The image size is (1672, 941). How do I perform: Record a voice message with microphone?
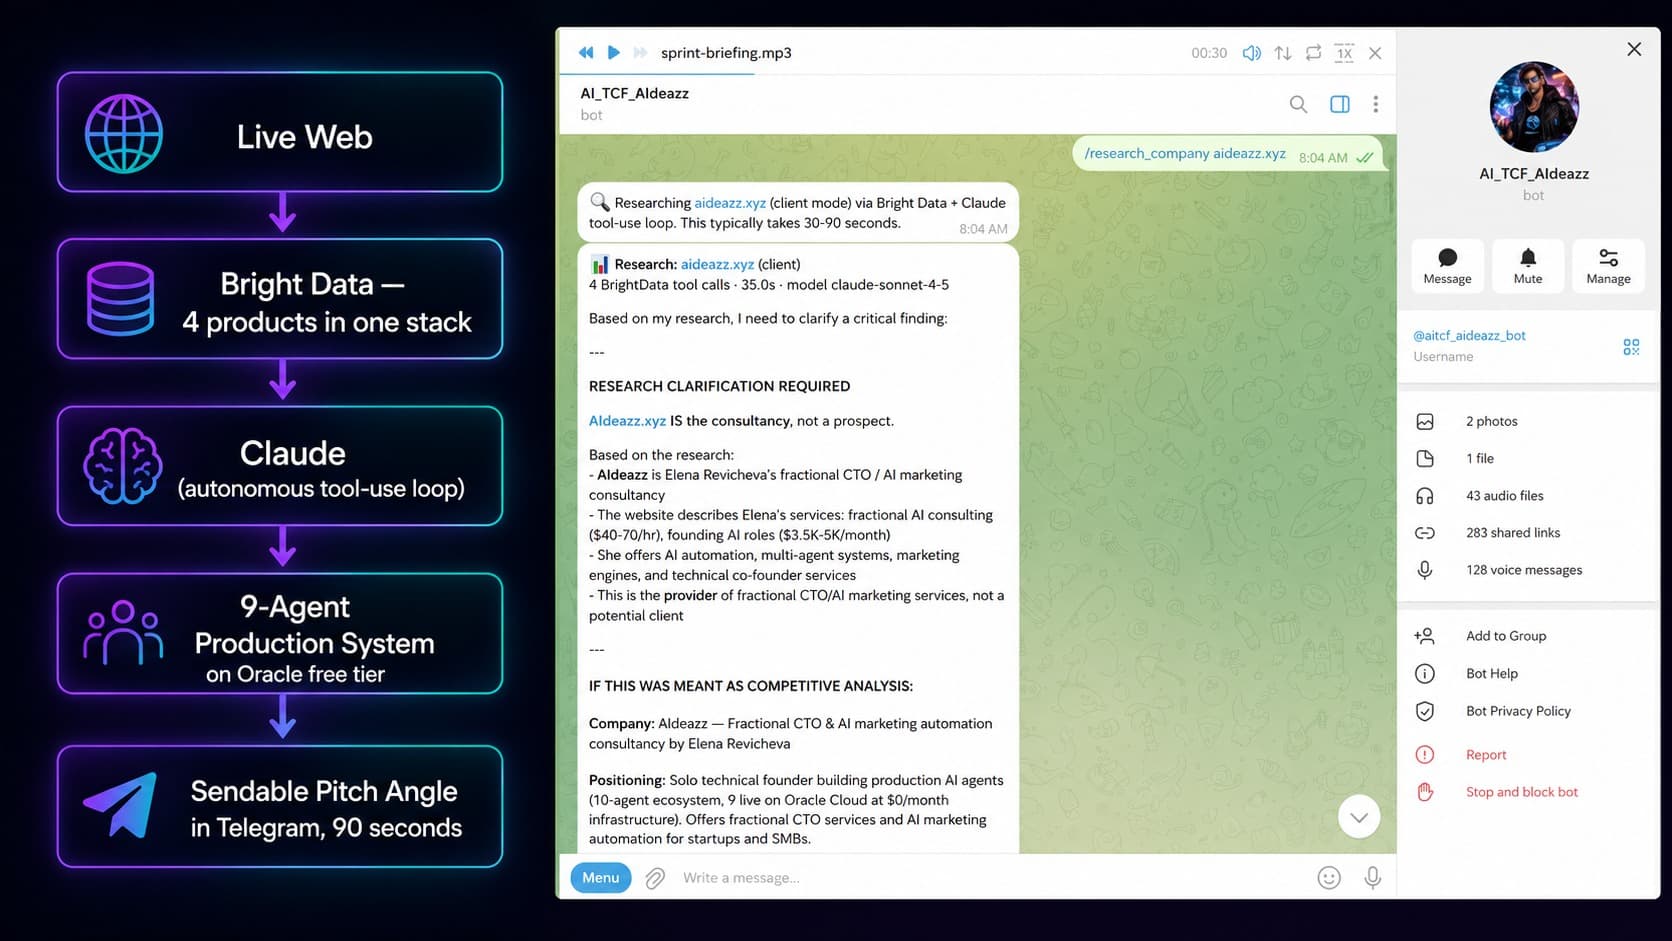tap(1373, 878)
